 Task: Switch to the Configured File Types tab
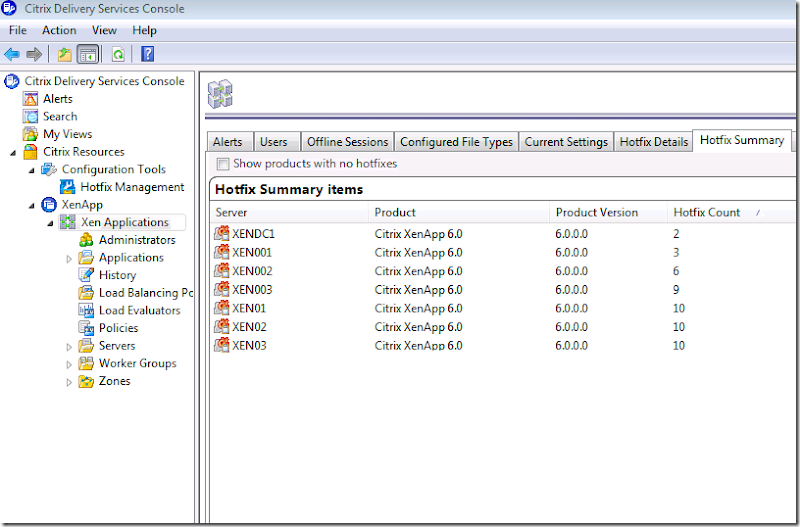click(456, 142)
